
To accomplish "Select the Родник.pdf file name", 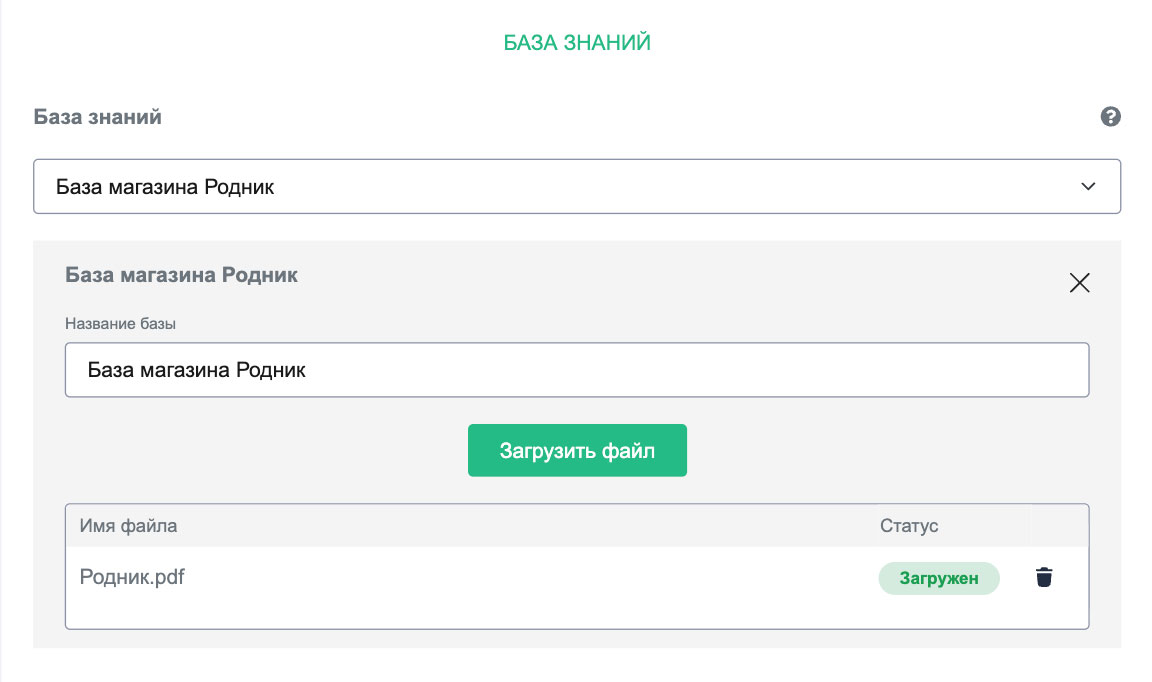I will pos(132,577).
